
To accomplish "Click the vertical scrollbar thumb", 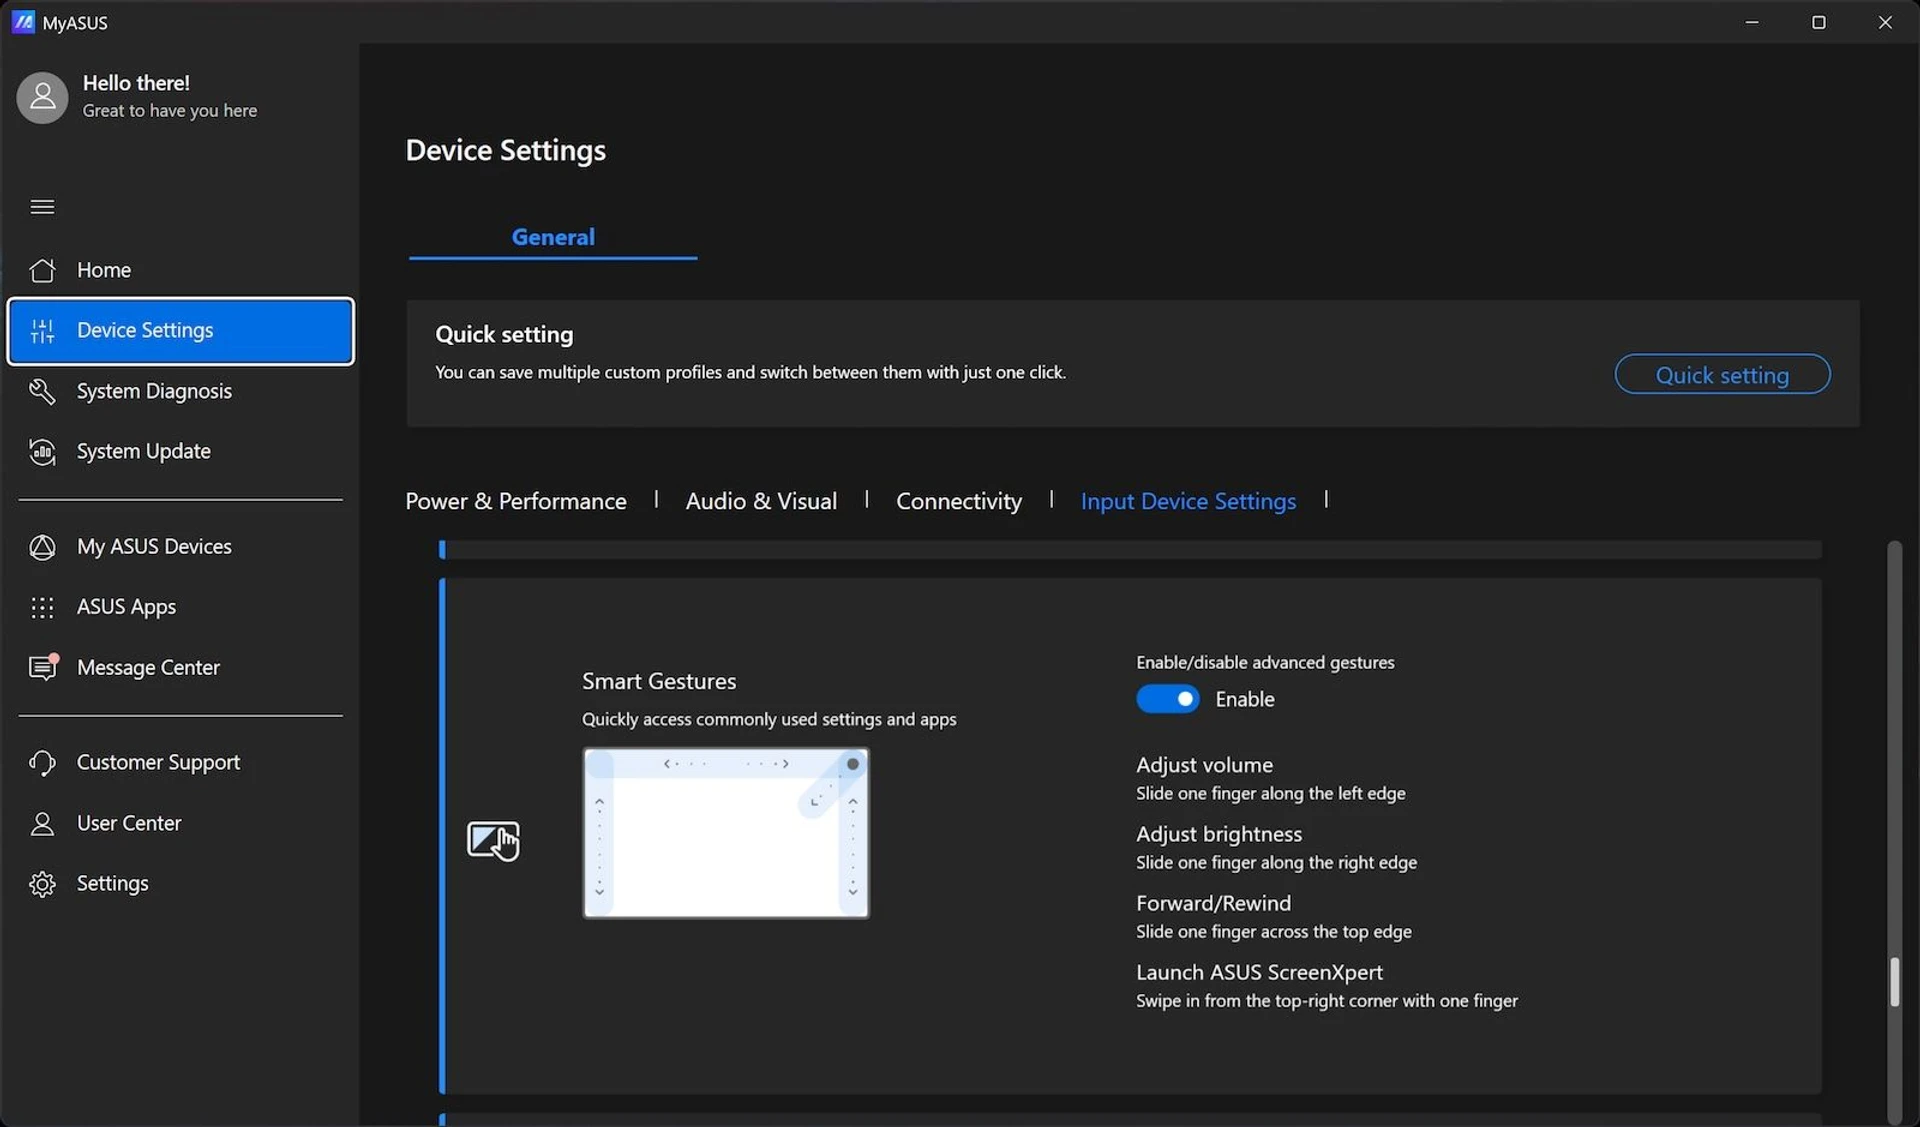I will pos(1894,982).
